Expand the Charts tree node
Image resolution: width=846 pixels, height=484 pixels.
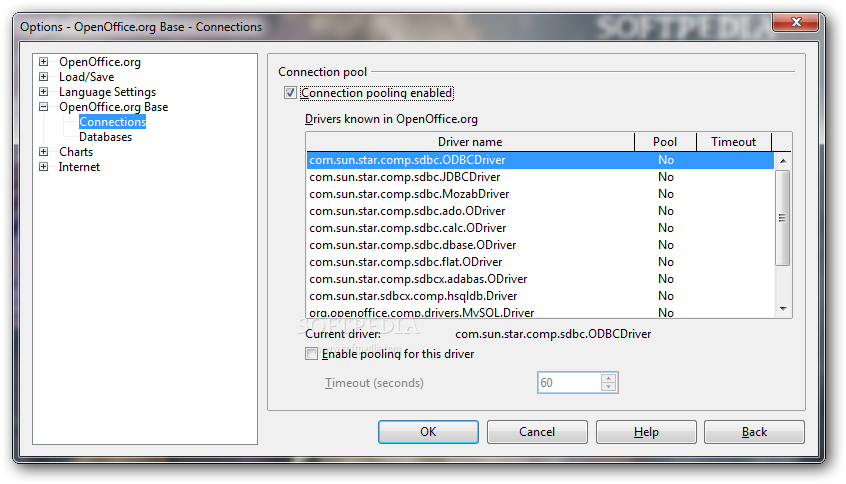(x=44, y=152)
